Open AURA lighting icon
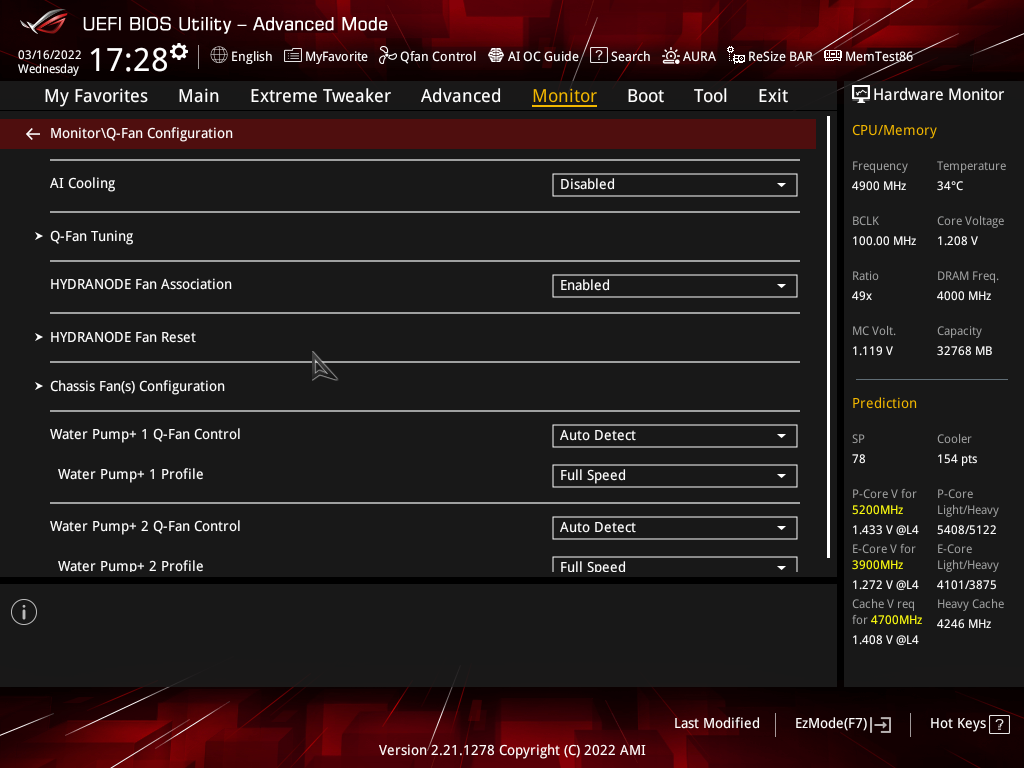Screen dimensions: 1024x768 pos(671,56)
